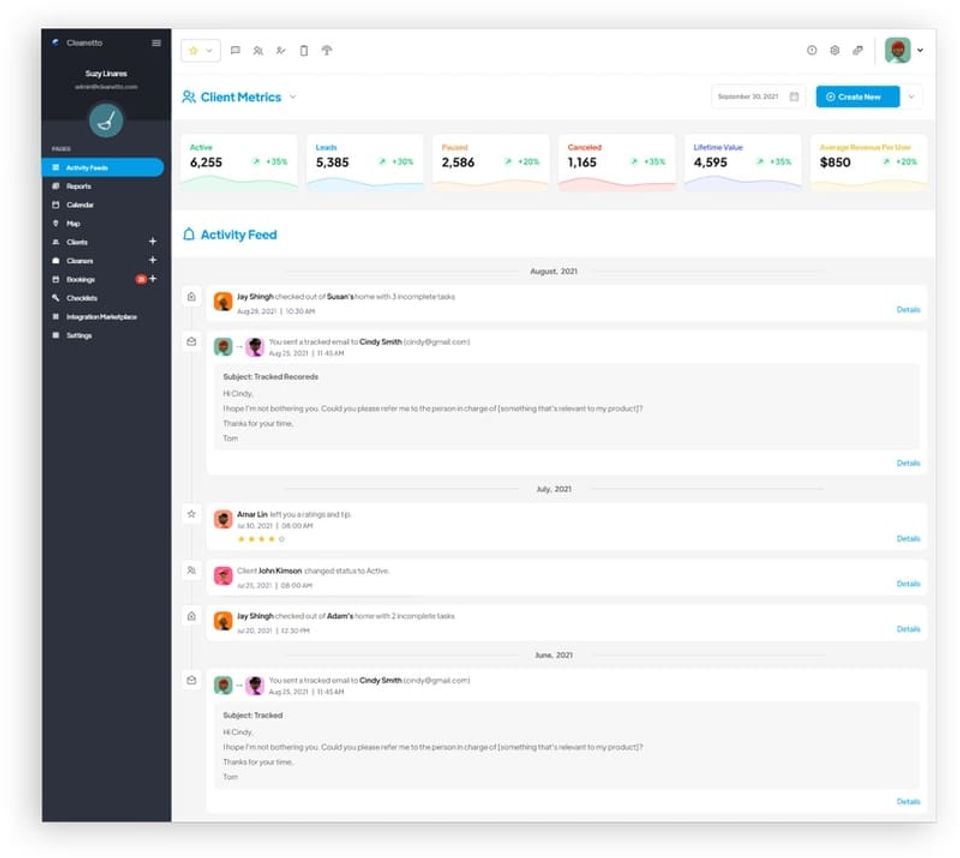Click star icon beside Amar Lin rating

click(192, 514)
